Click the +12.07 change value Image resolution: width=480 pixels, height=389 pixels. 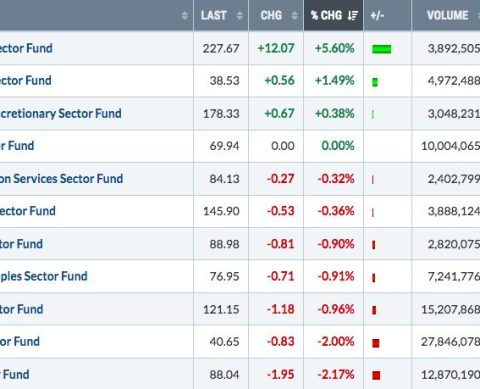tap(276, 48)
